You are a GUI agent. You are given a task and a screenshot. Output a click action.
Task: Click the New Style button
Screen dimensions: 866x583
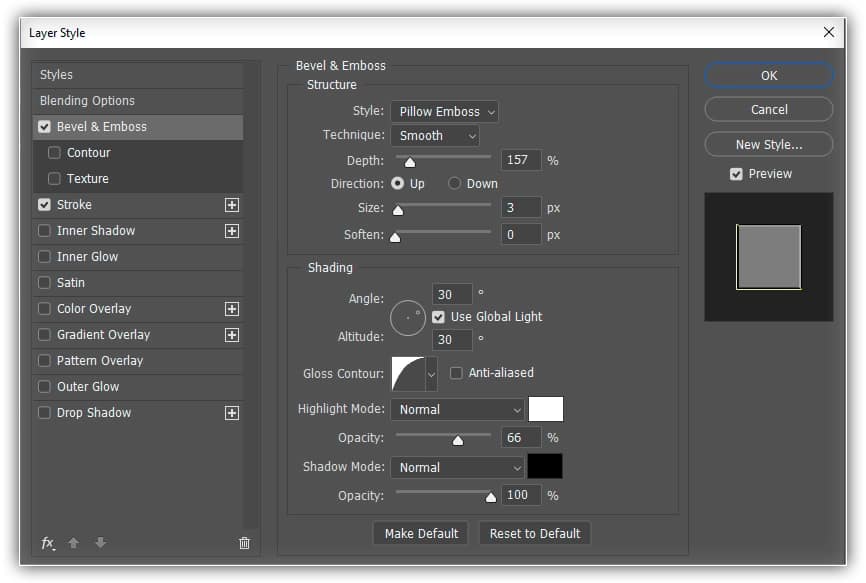[768, 144]
